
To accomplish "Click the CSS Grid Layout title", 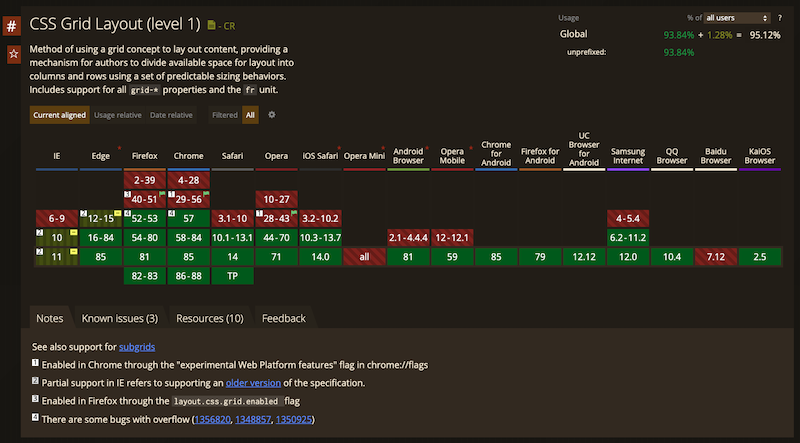I will point(115,24).
